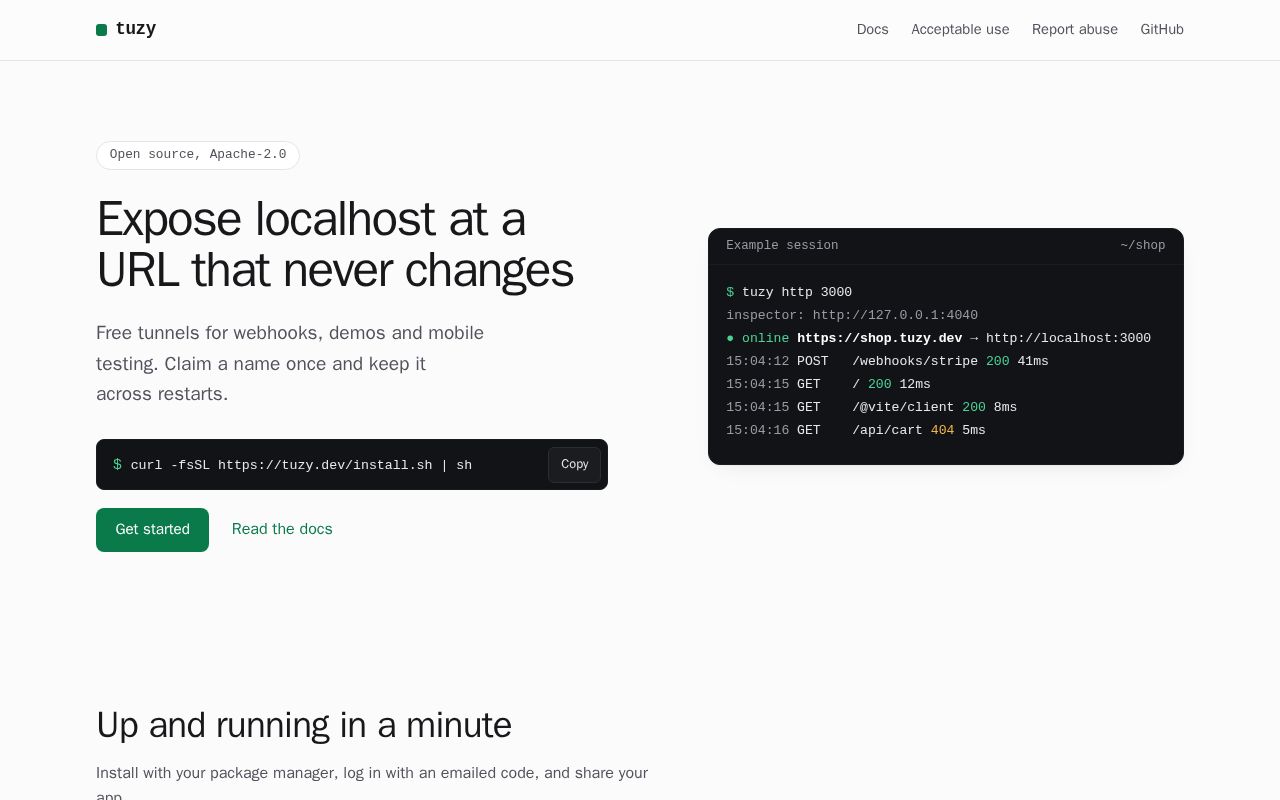The image size is (1280, 800).
Task: Click the "15:04:12" timestamp
Action: pos(757,361)
